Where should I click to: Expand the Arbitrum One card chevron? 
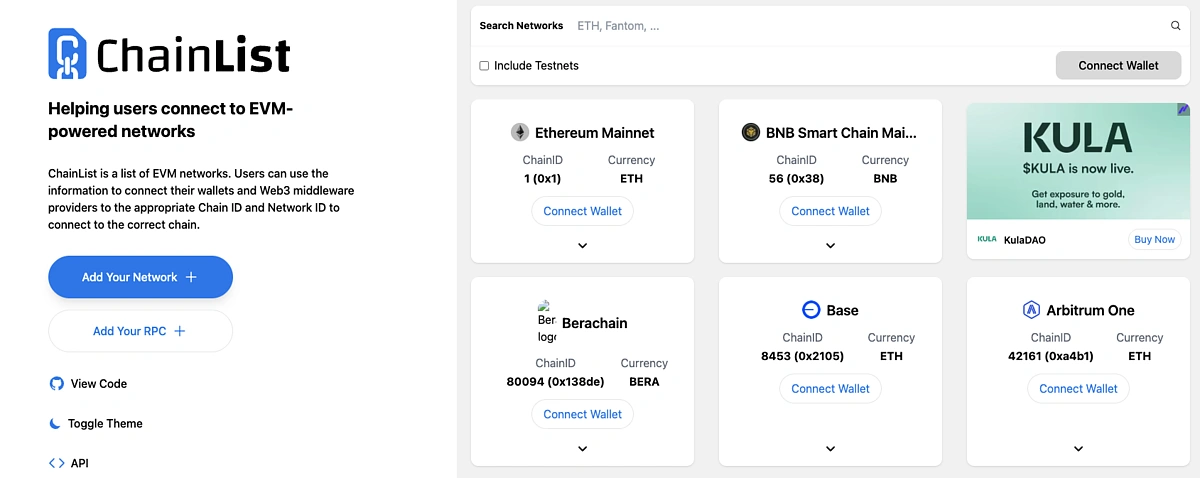pyautogui.click(x=1078, y=449)
